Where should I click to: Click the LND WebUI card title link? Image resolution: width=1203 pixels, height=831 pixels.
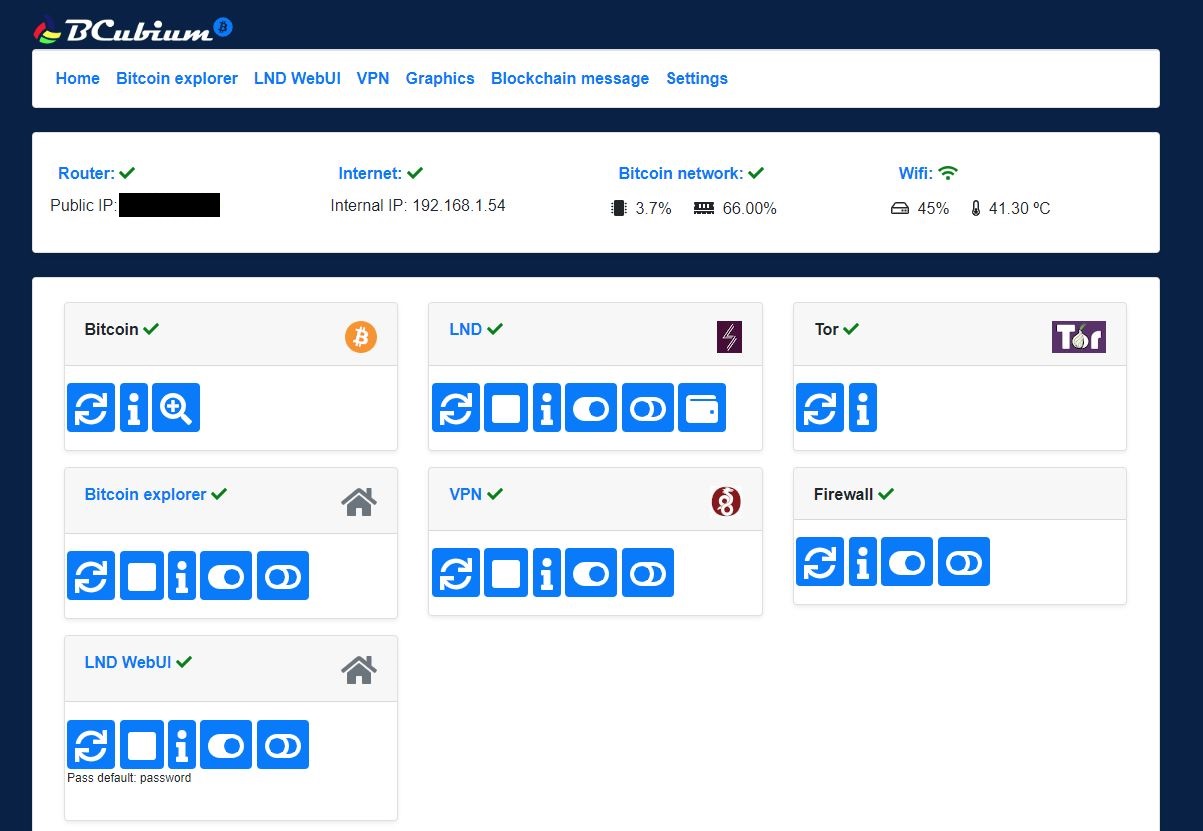(x=128, y=662)
